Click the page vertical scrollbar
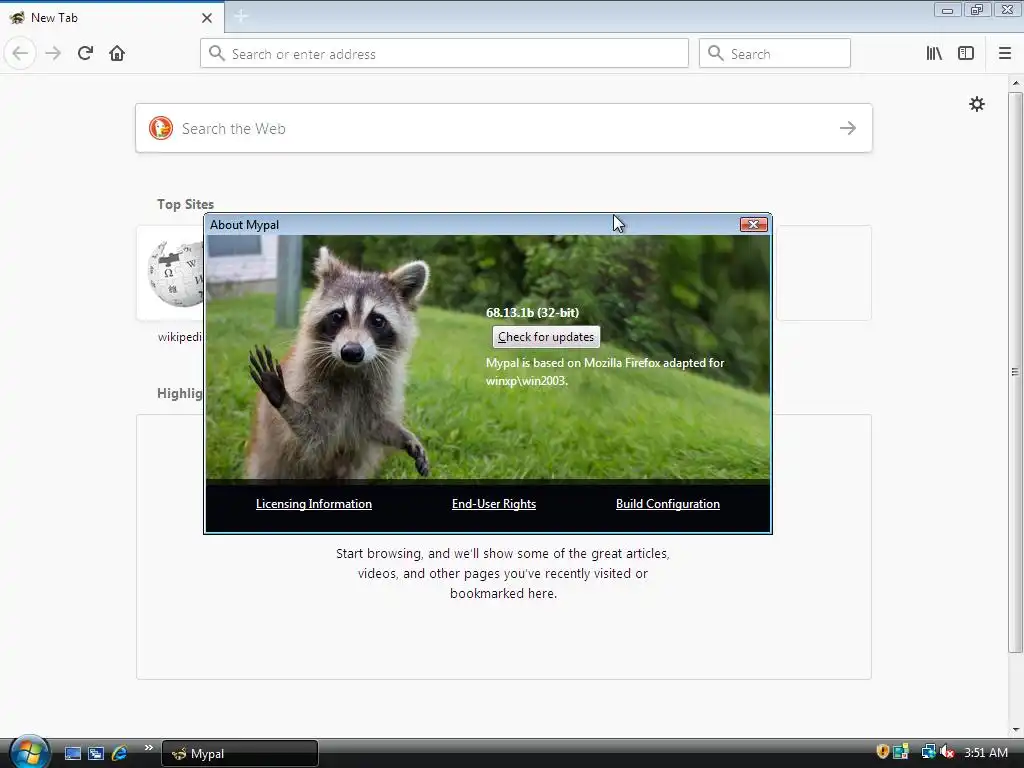The image size is (1024, 768). click(x=1015, y=372)
